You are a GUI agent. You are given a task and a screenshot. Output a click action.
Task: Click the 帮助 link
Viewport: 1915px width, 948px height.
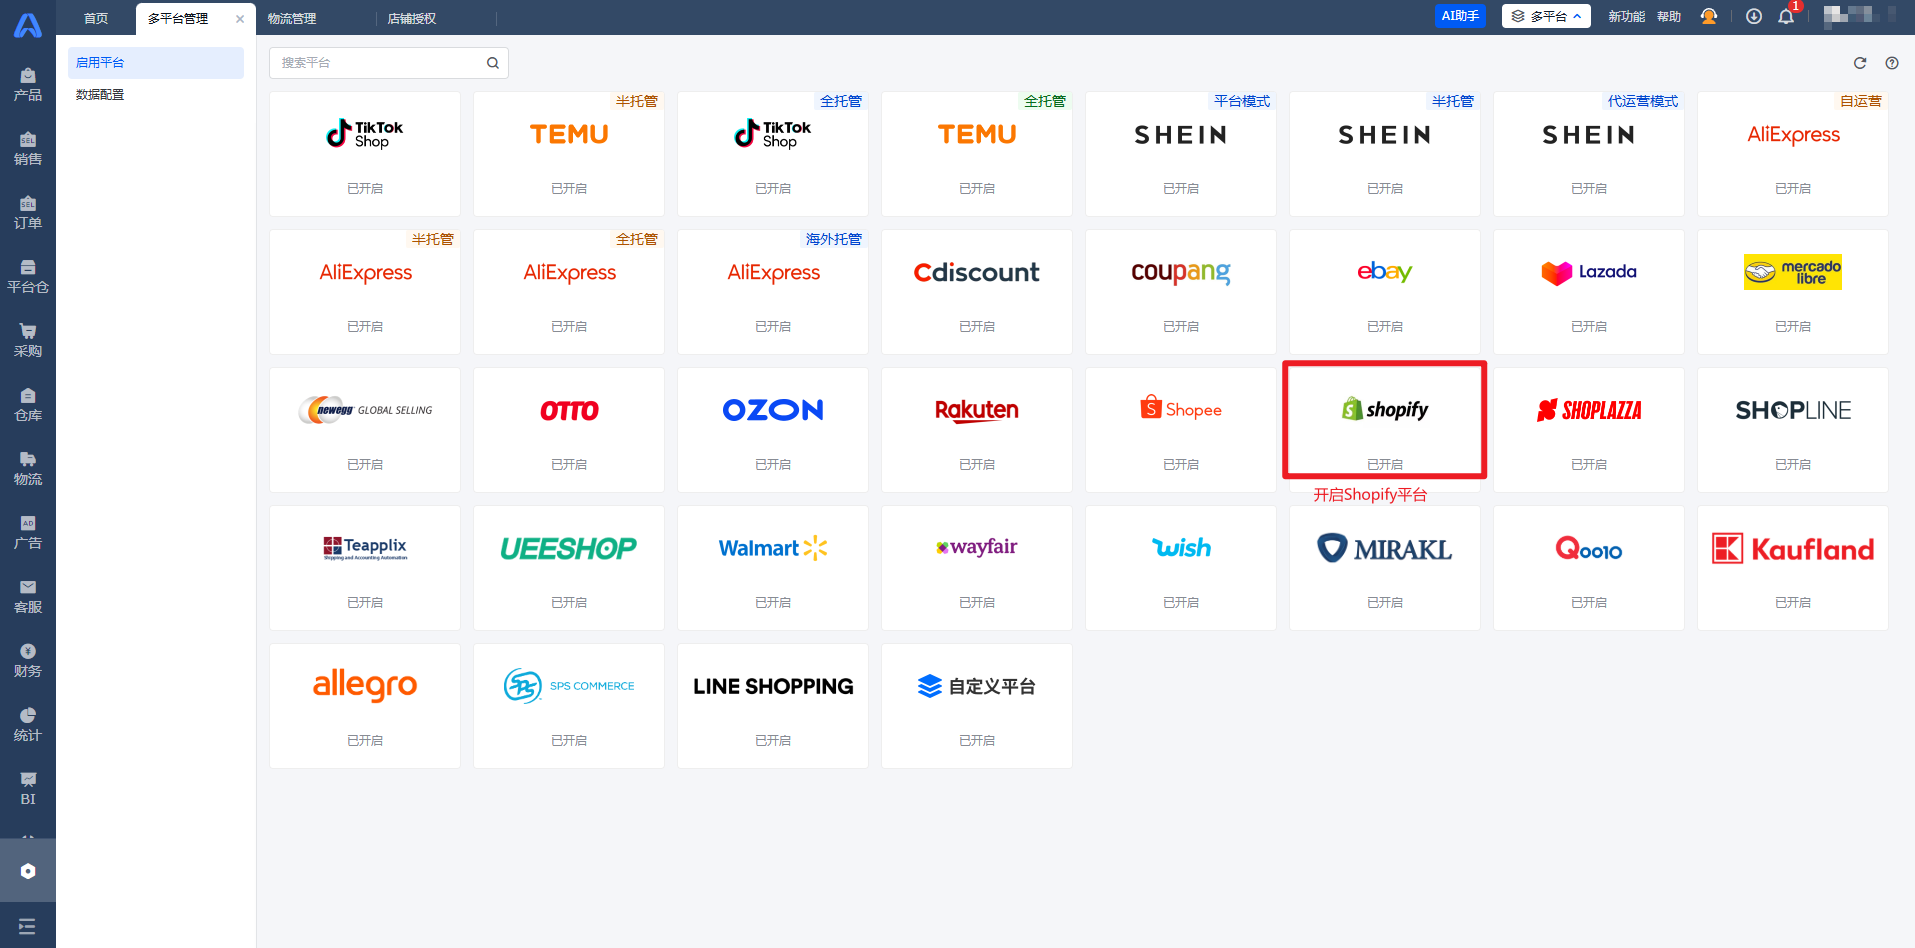click(1669, 16)
